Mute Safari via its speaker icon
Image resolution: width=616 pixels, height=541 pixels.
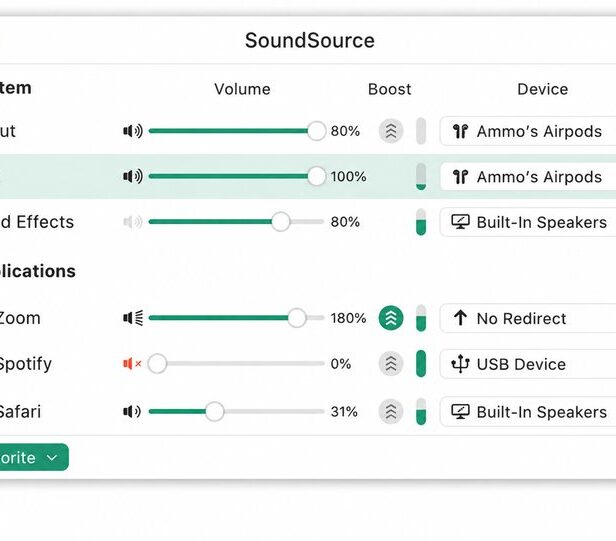click(132, 411)
